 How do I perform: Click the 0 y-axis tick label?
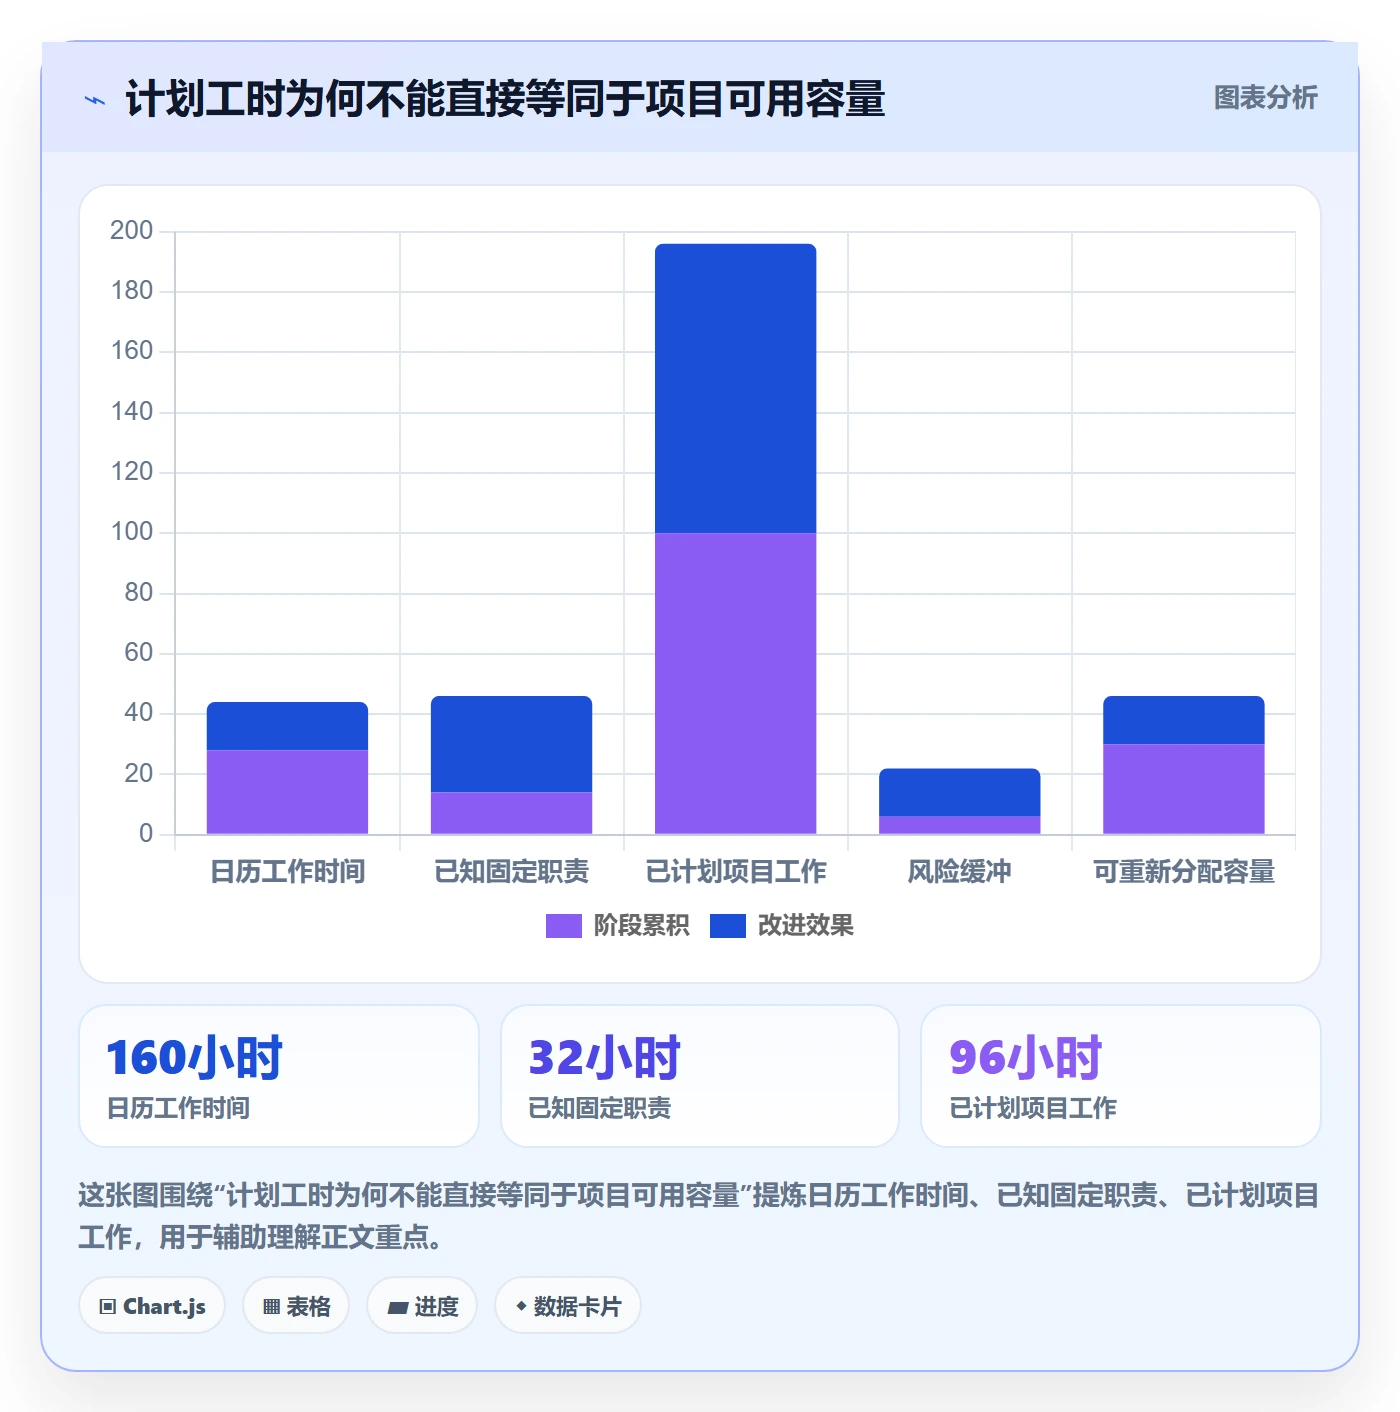tap(146, 834)
